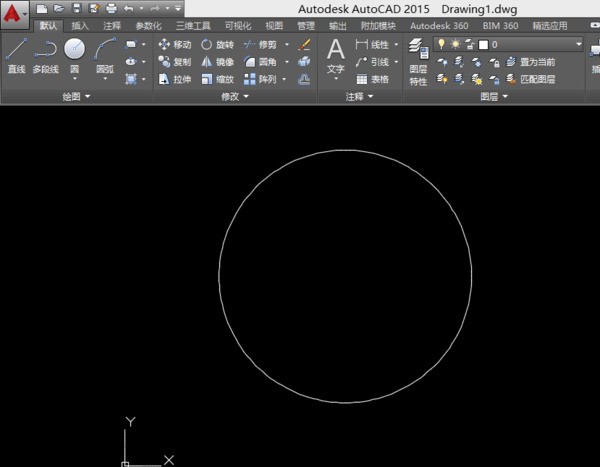Viewport: 600px width, 467px height.
Task: Switch to the 插入 (Insert) ribbon tab
Action: click(x=80, y=26)
